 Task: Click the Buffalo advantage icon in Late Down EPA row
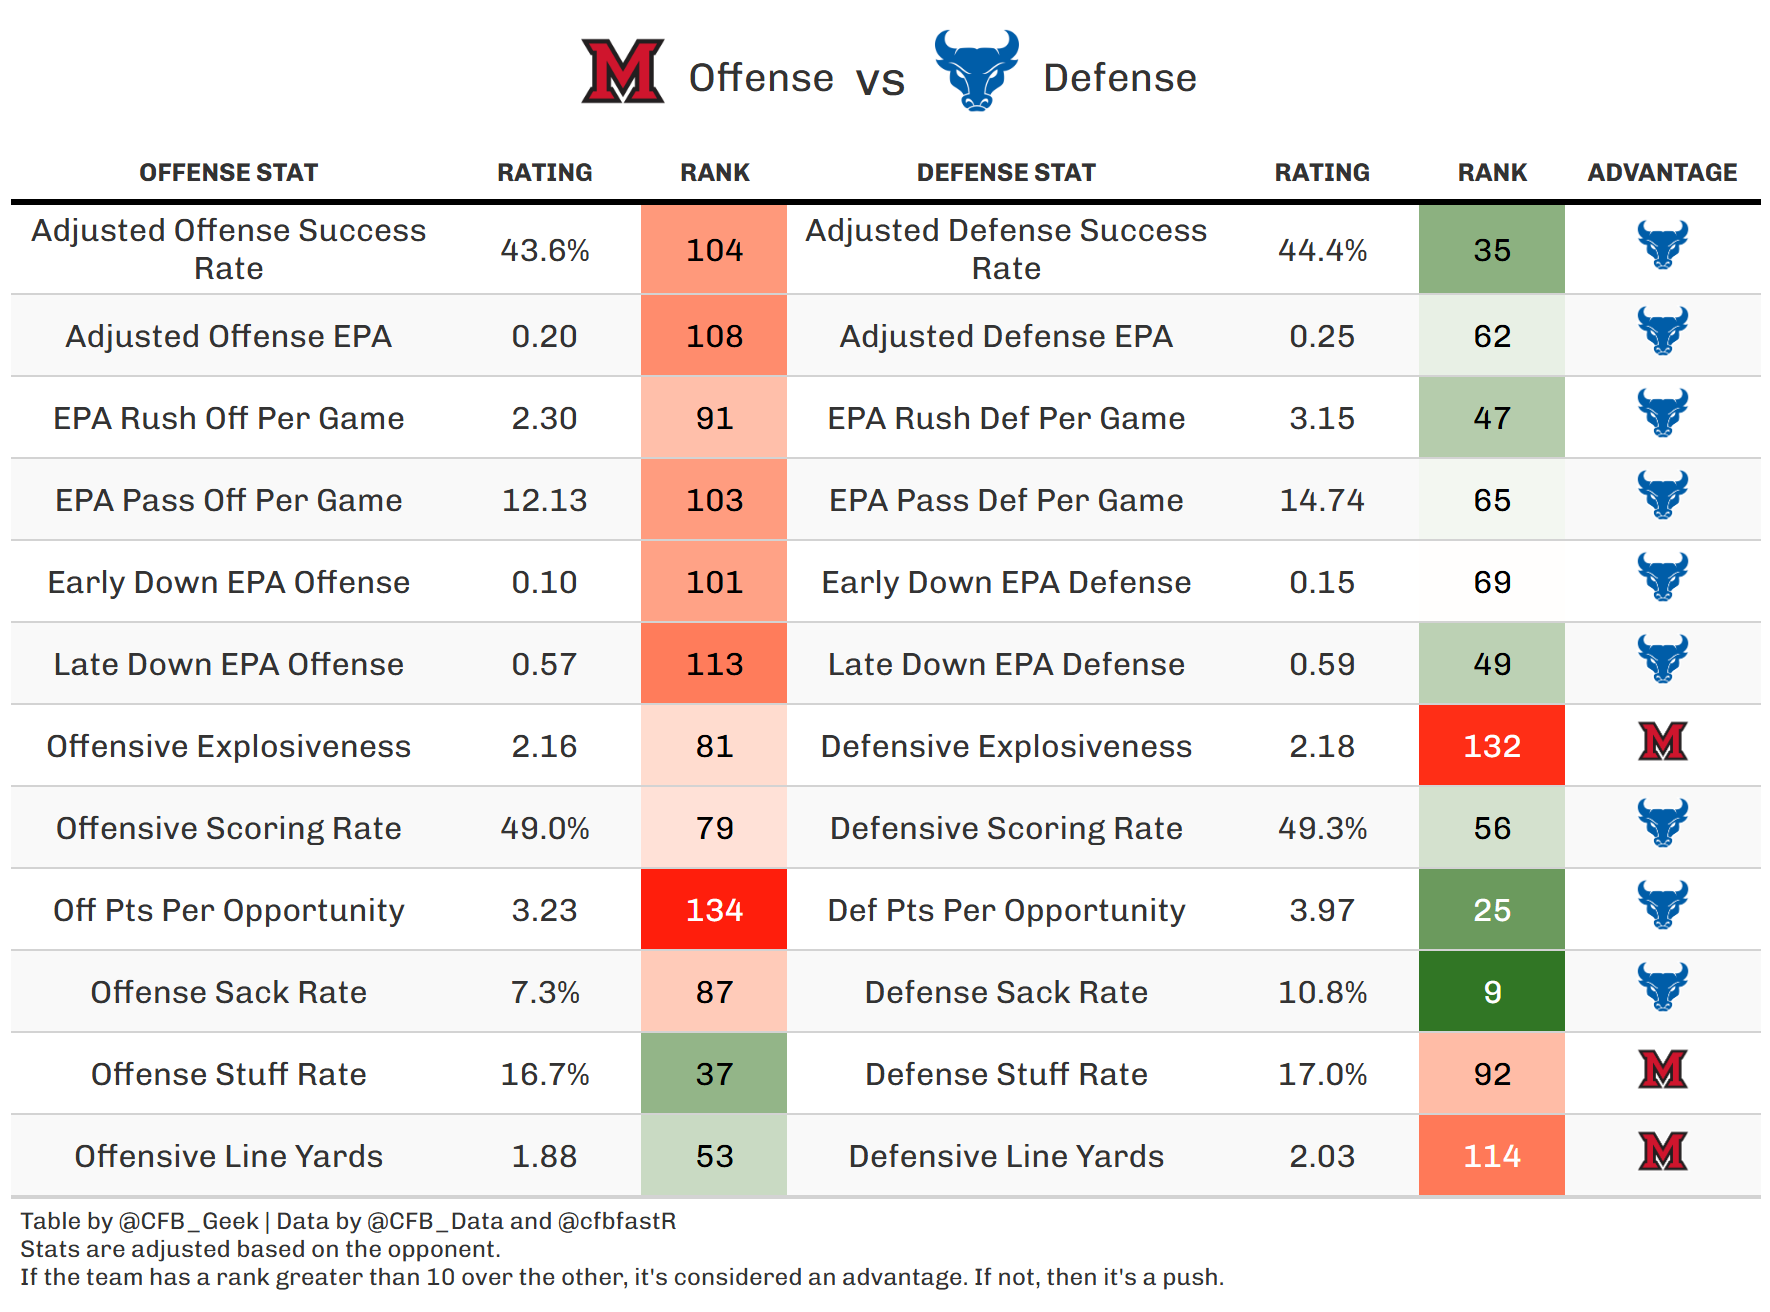click(x=1662, y=659)
